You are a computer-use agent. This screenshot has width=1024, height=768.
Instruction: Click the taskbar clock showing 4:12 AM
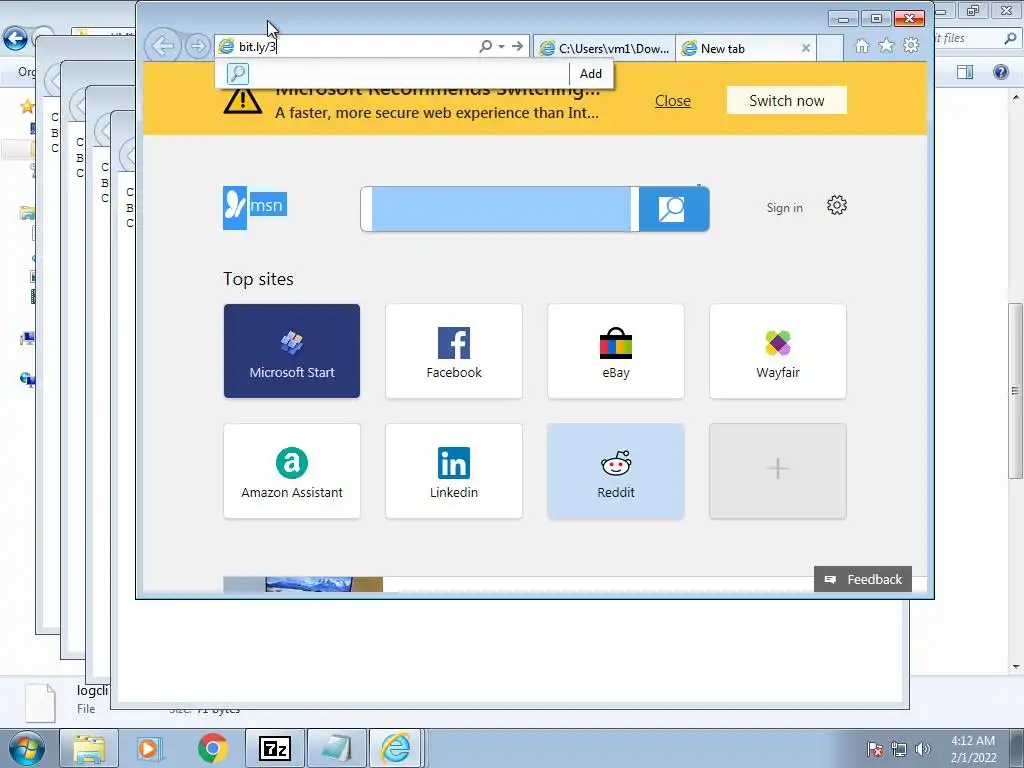(973, 748)
